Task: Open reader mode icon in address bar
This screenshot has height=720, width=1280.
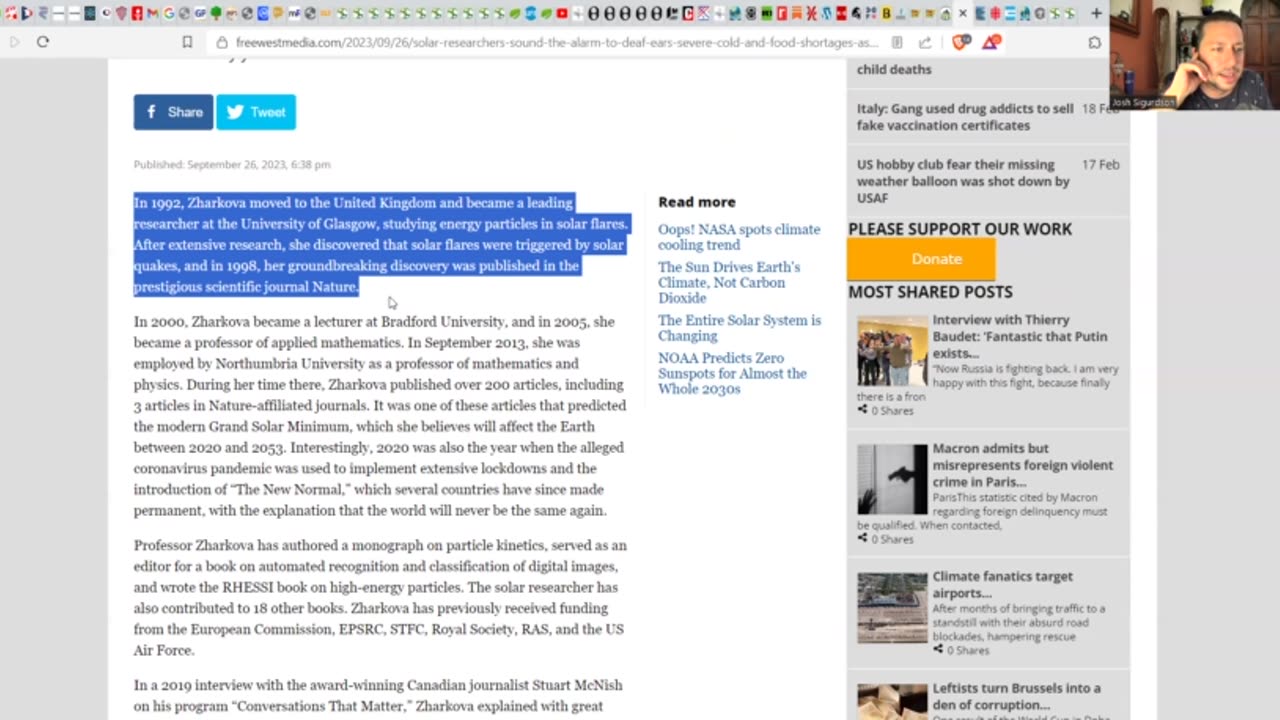Action: point(897,43)
